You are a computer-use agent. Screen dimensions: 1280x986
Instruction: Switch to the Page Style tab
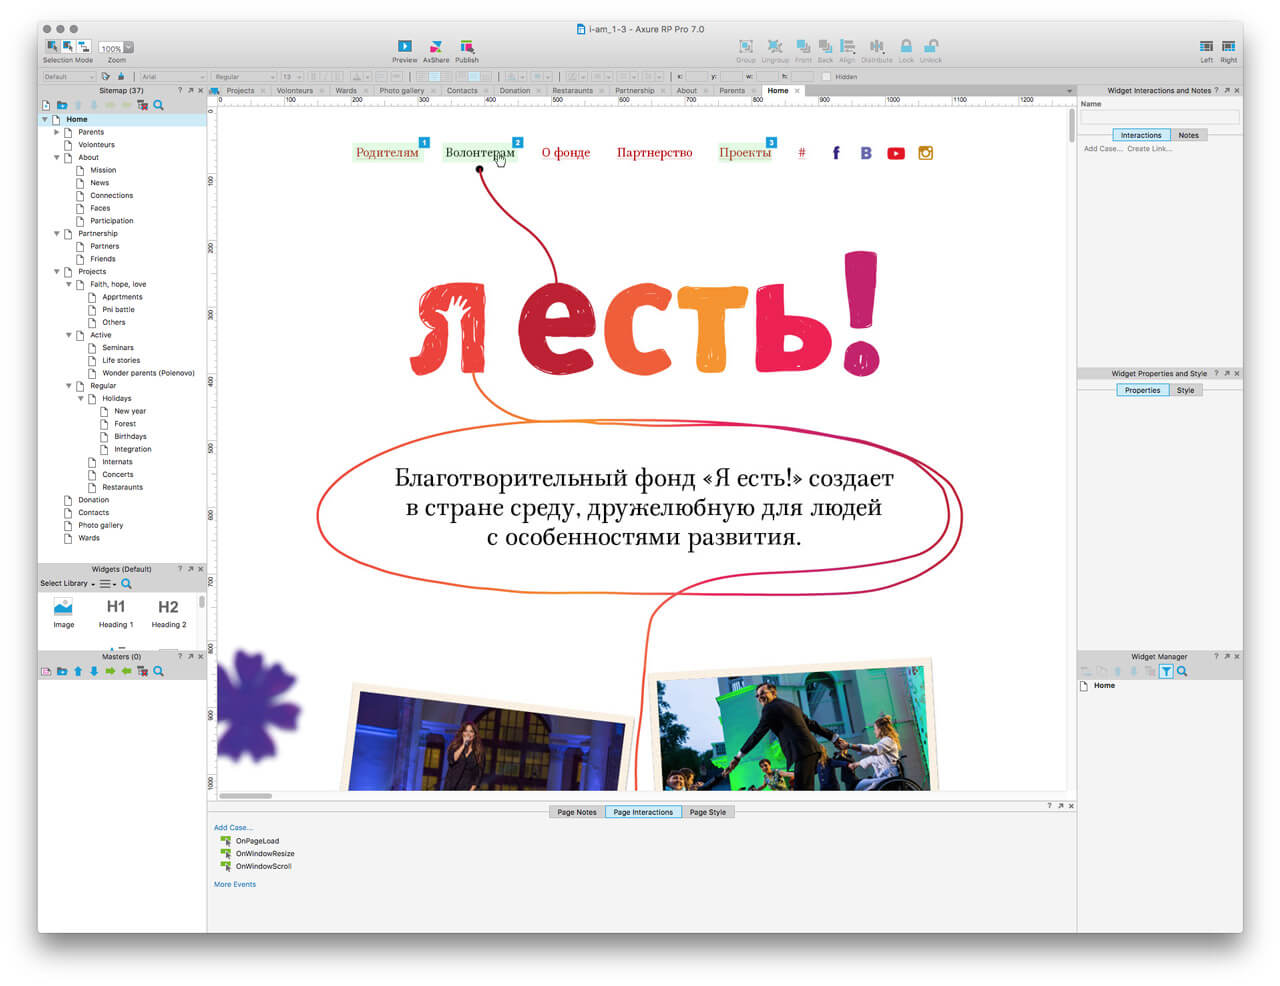[x=707, y=812]
